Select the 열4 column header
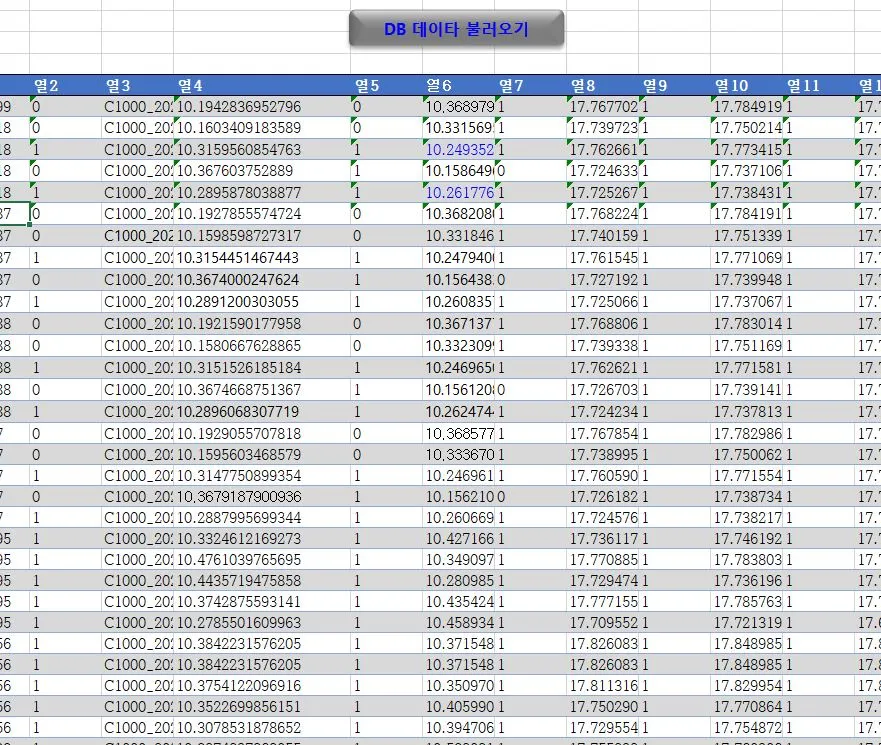This screenshot has width=881, height=745. click(x=262, y=85)
